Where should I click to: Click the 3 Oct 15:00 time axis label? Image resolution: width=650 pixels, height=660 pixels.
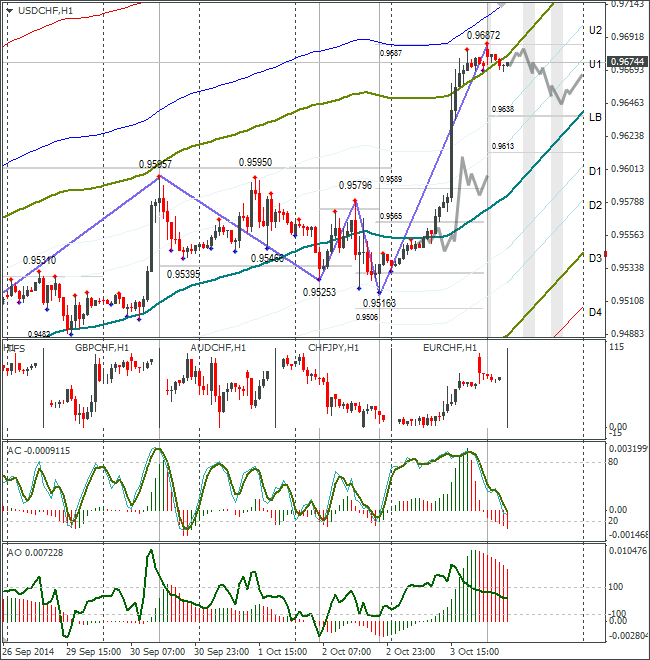(475, 652)
